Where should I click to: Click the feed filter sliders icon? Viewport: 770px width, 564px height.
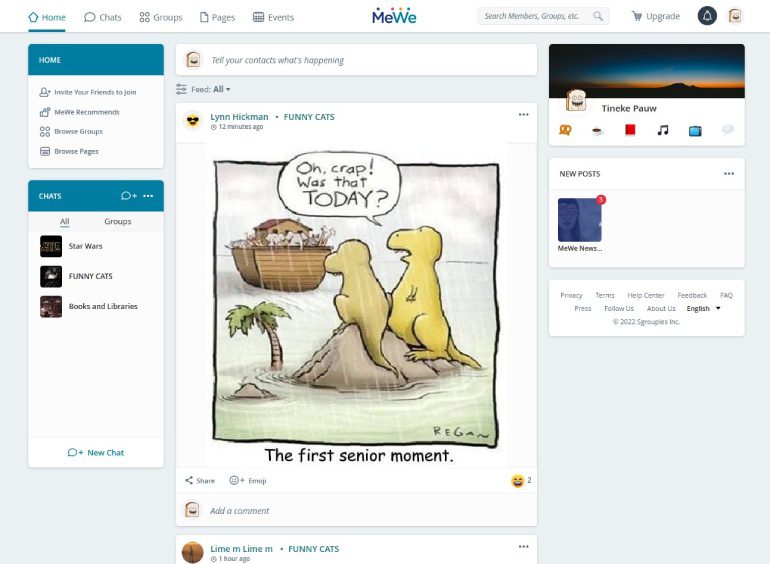[x=181, y=89]
